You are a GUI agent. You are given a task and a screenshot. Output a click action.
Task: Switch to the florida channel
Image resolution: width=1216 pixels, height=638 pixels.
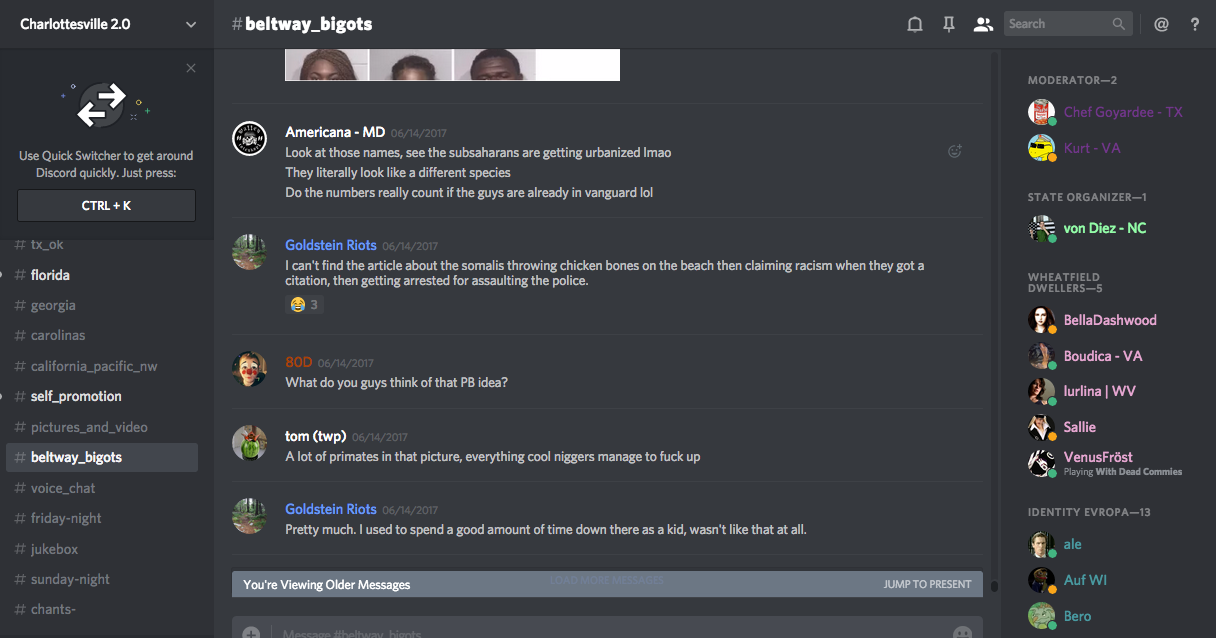(50, 275)
